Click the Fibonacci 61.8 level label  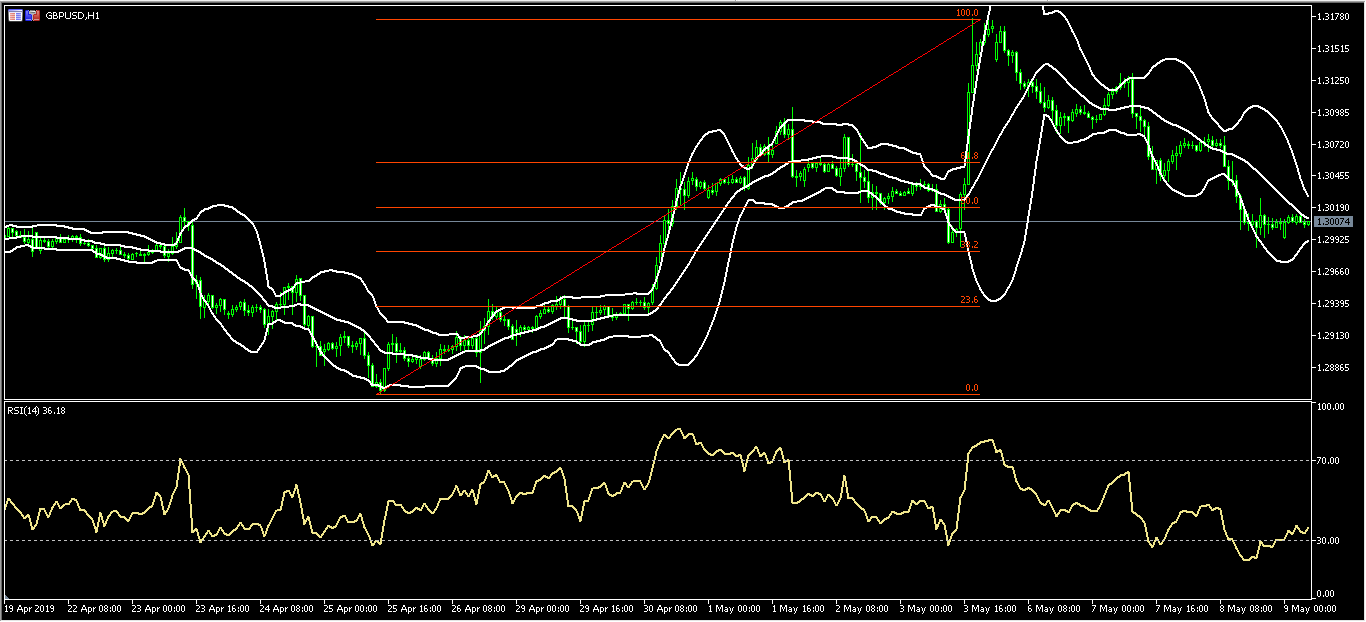969,156
